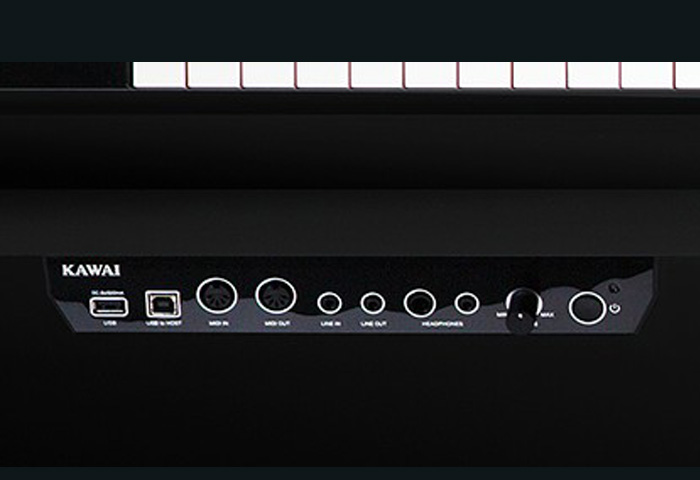Click the LINE OUT jack
Screen dimensions: 700x480
pyautogui.click(x=373, y=303)
